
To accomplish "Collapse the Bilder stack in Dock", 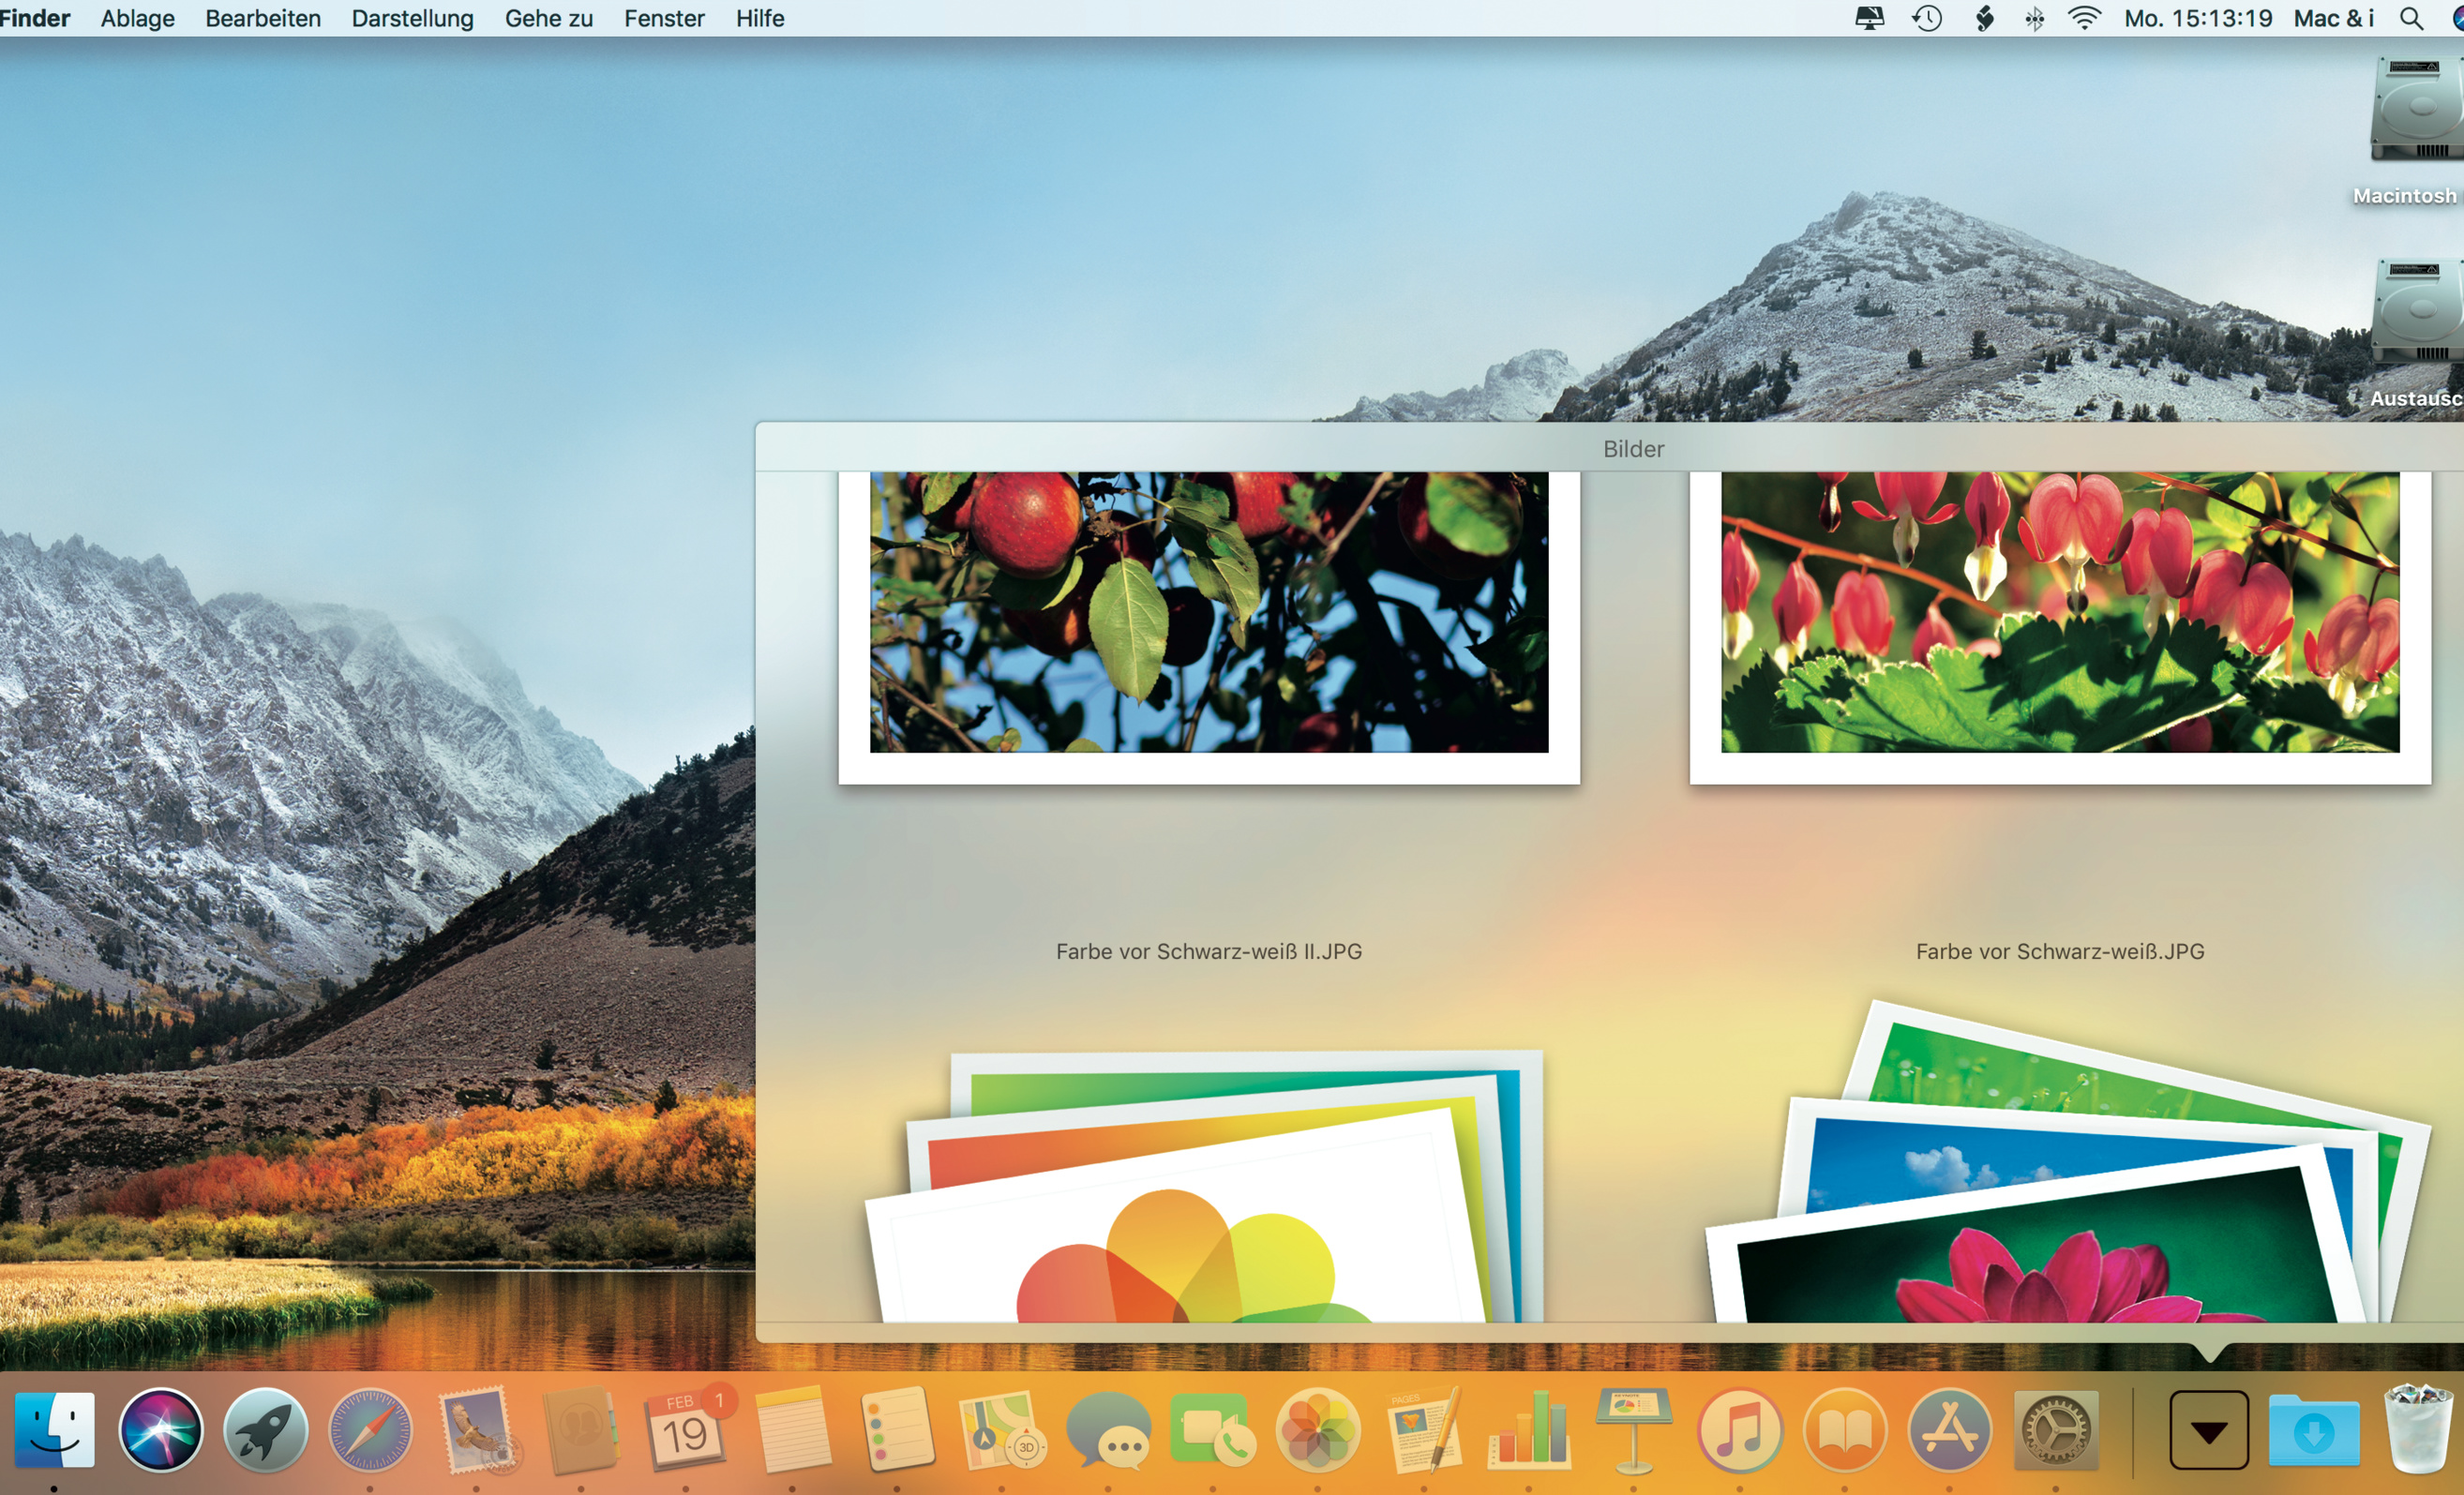I will [x=2209, y=1431].
